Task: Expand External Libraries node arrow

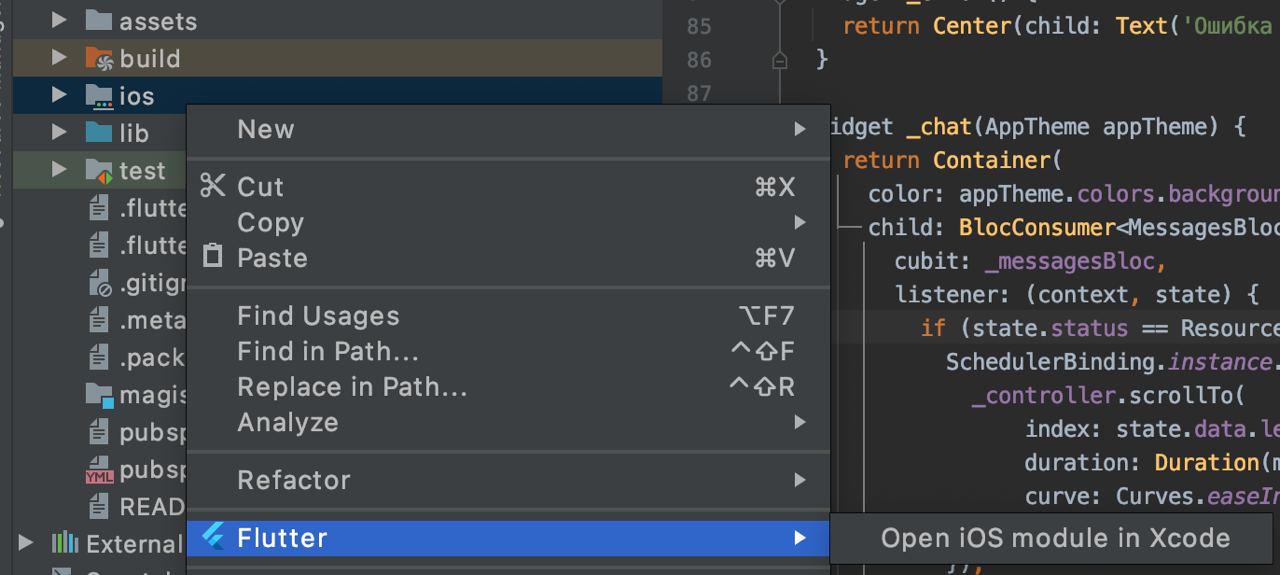Action: (27, 544)
